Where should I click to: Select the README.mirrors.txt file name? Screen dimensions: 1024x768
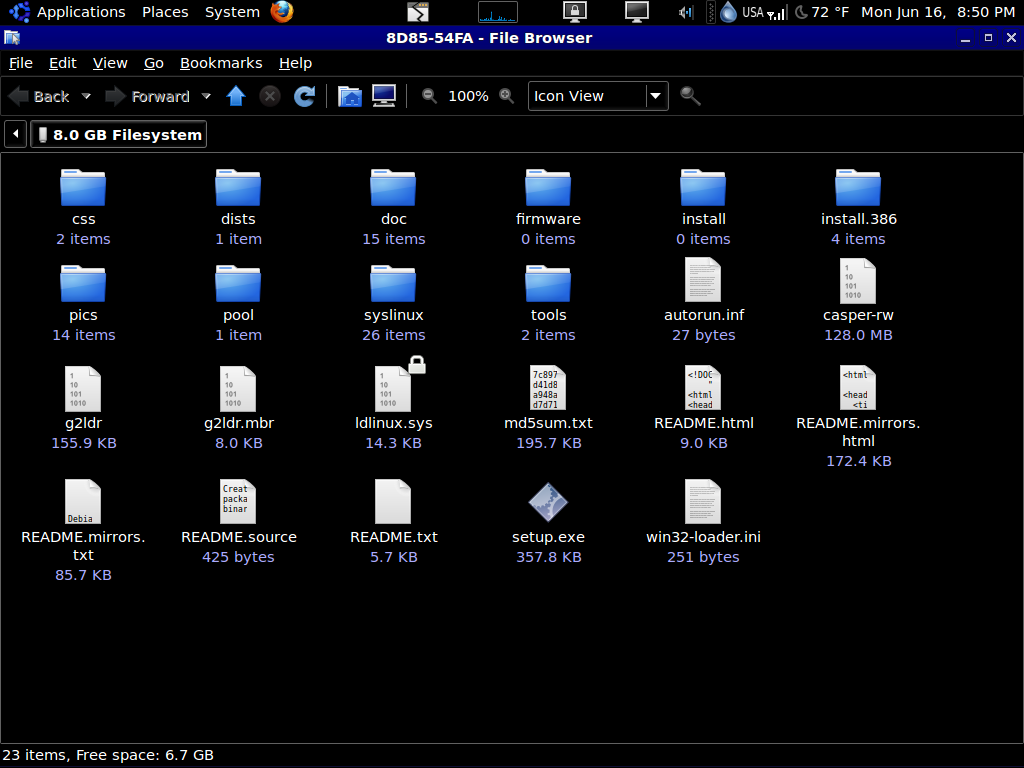pos(83,546)
